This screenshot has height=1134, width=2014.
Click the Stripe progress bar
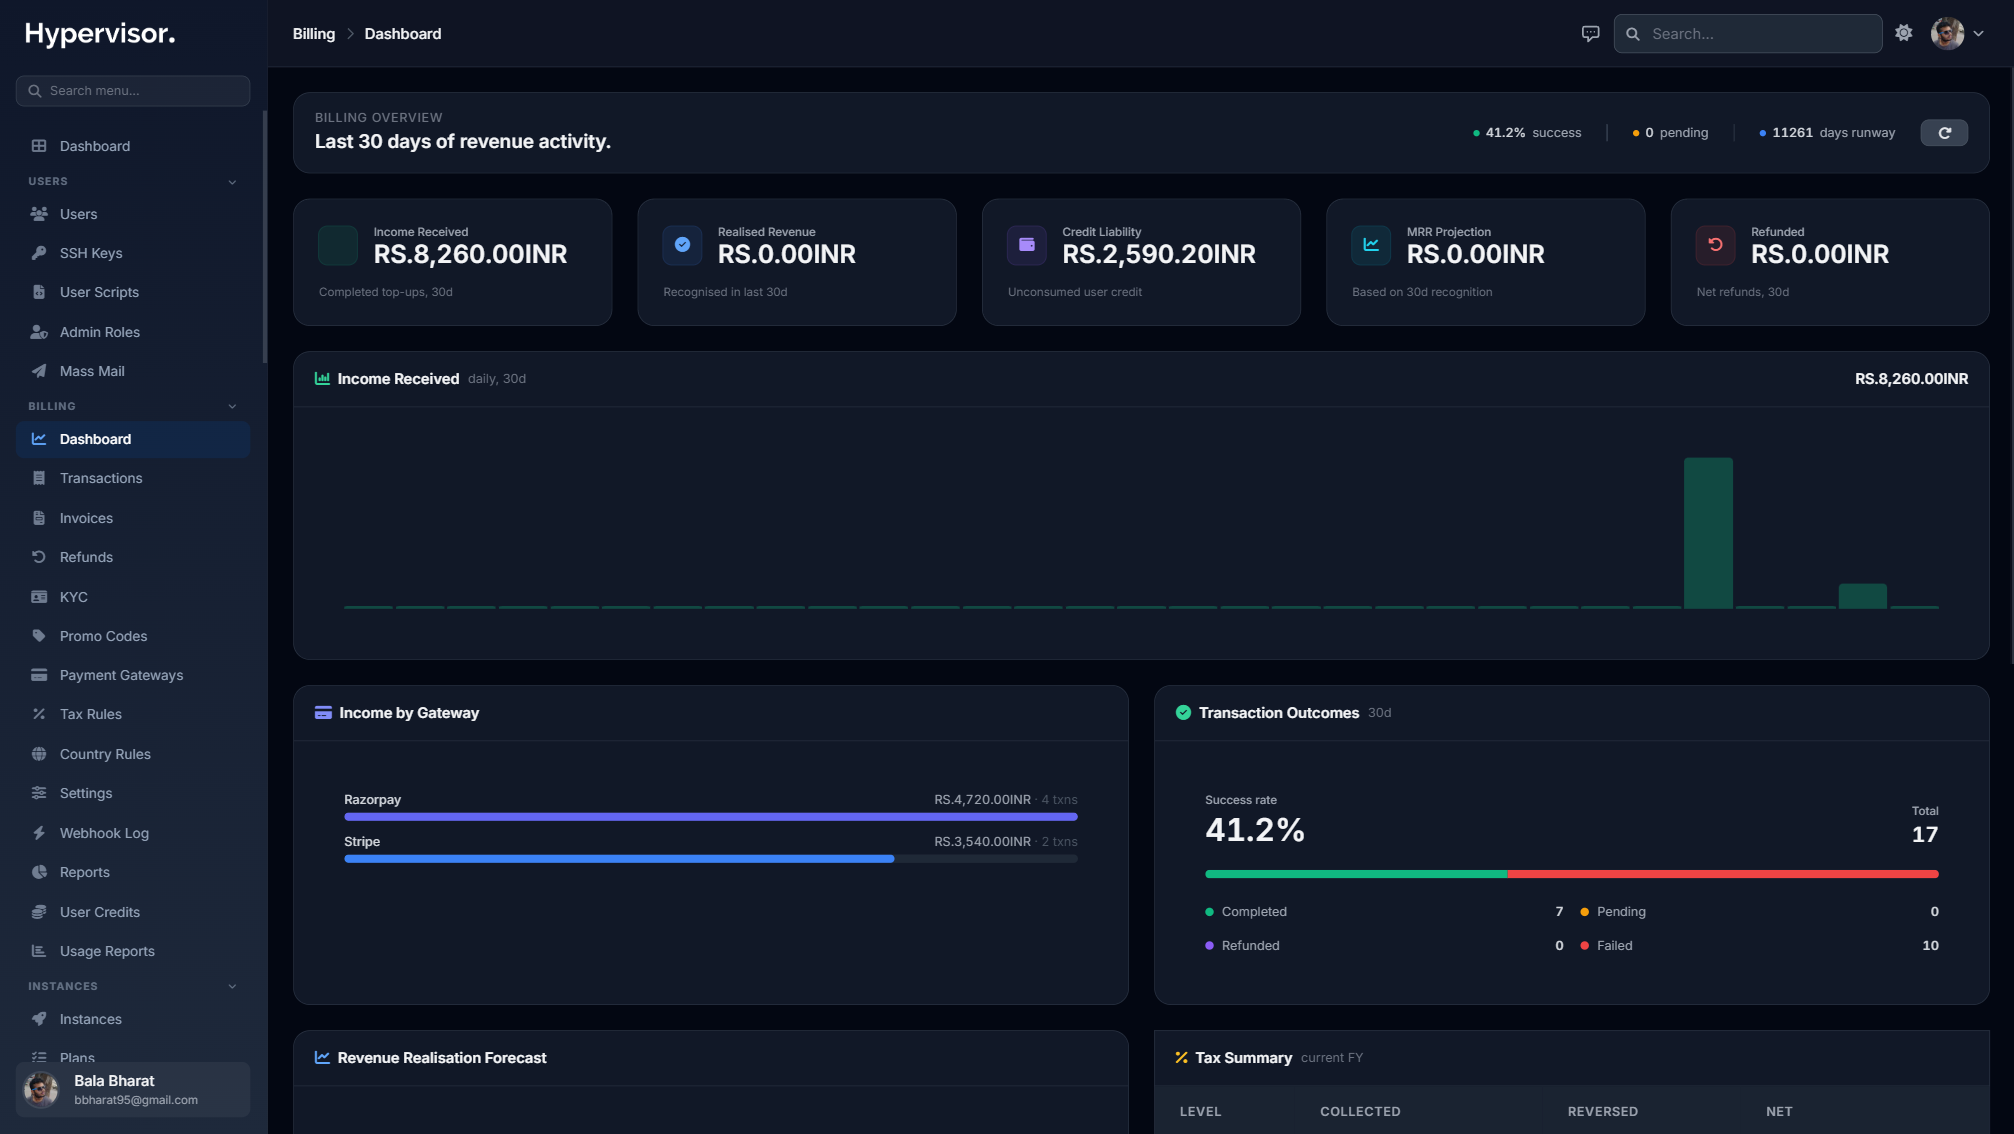click(710, 859)
